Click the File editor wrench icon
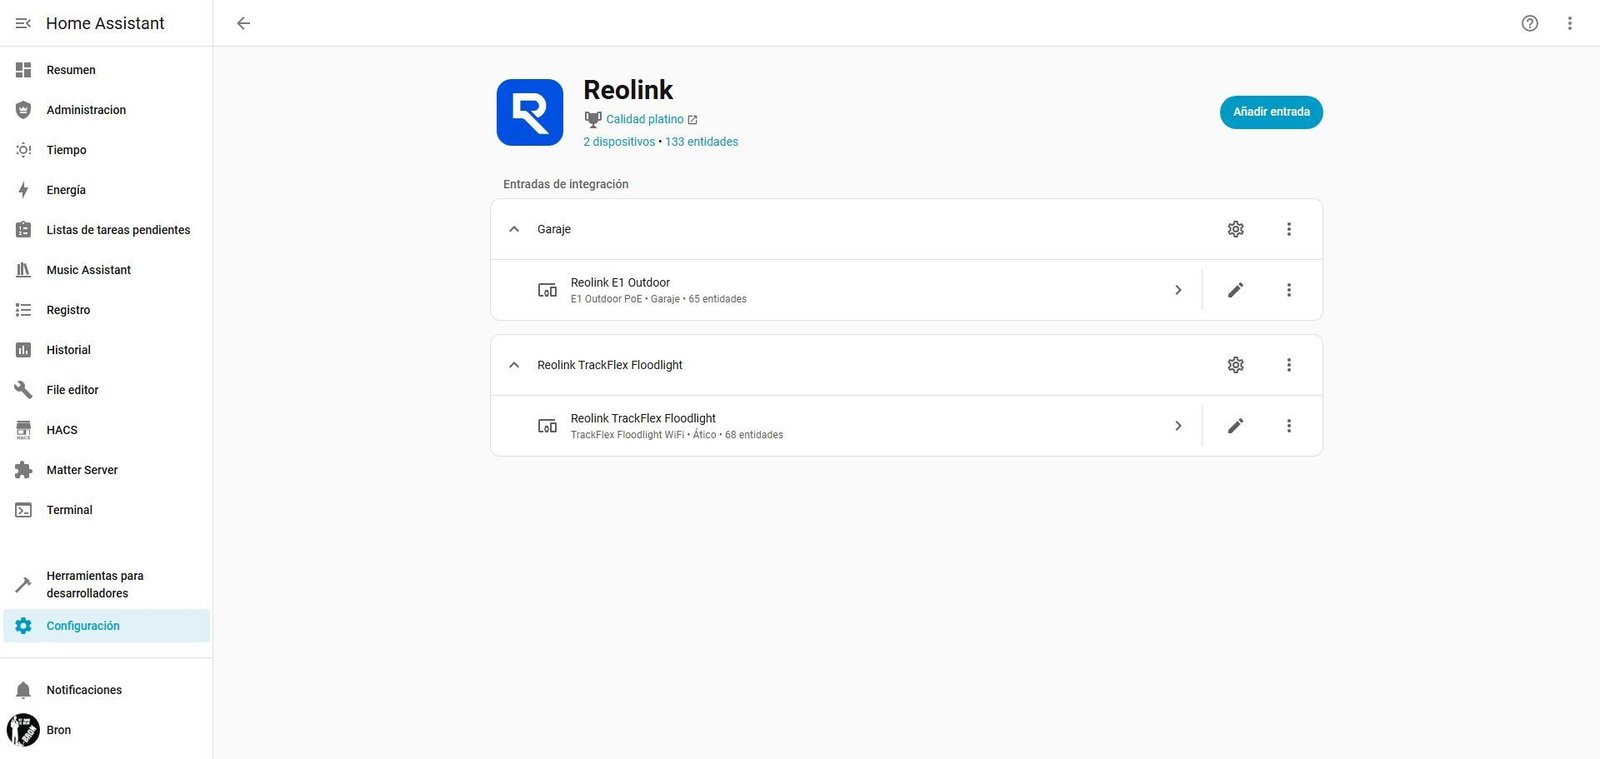1600x759 pixels. click(23, 390)
